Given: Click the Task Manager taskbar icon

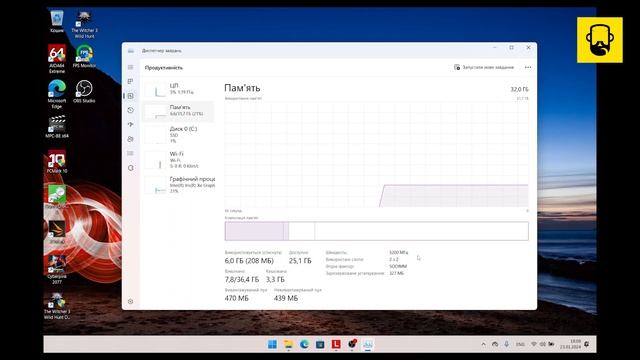Looking at the screenshot, I should pos(368,344).
